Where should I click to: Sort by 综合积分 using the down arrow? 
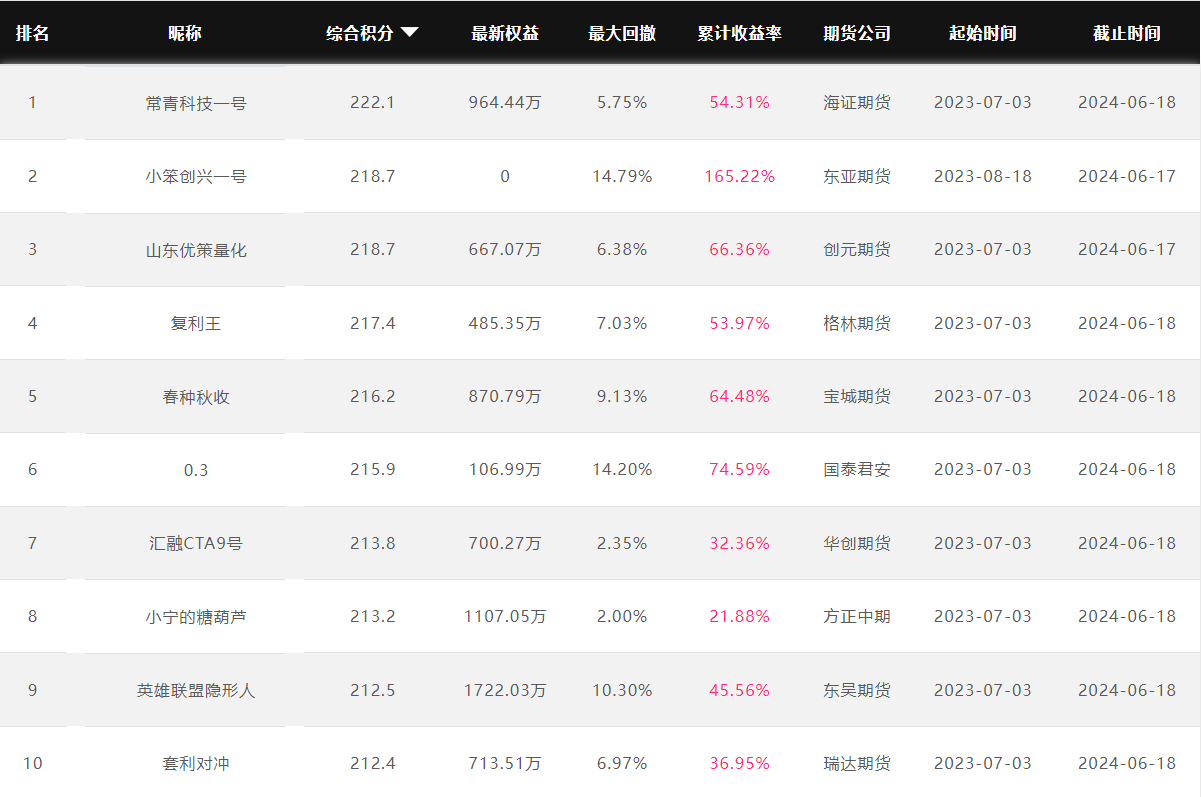409,33
